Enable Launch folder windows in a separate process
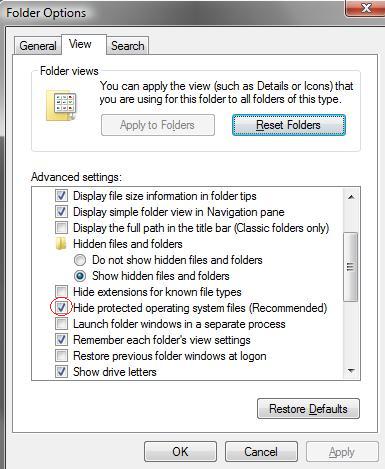This screenshot has height=469, width=385. point(61,324)
